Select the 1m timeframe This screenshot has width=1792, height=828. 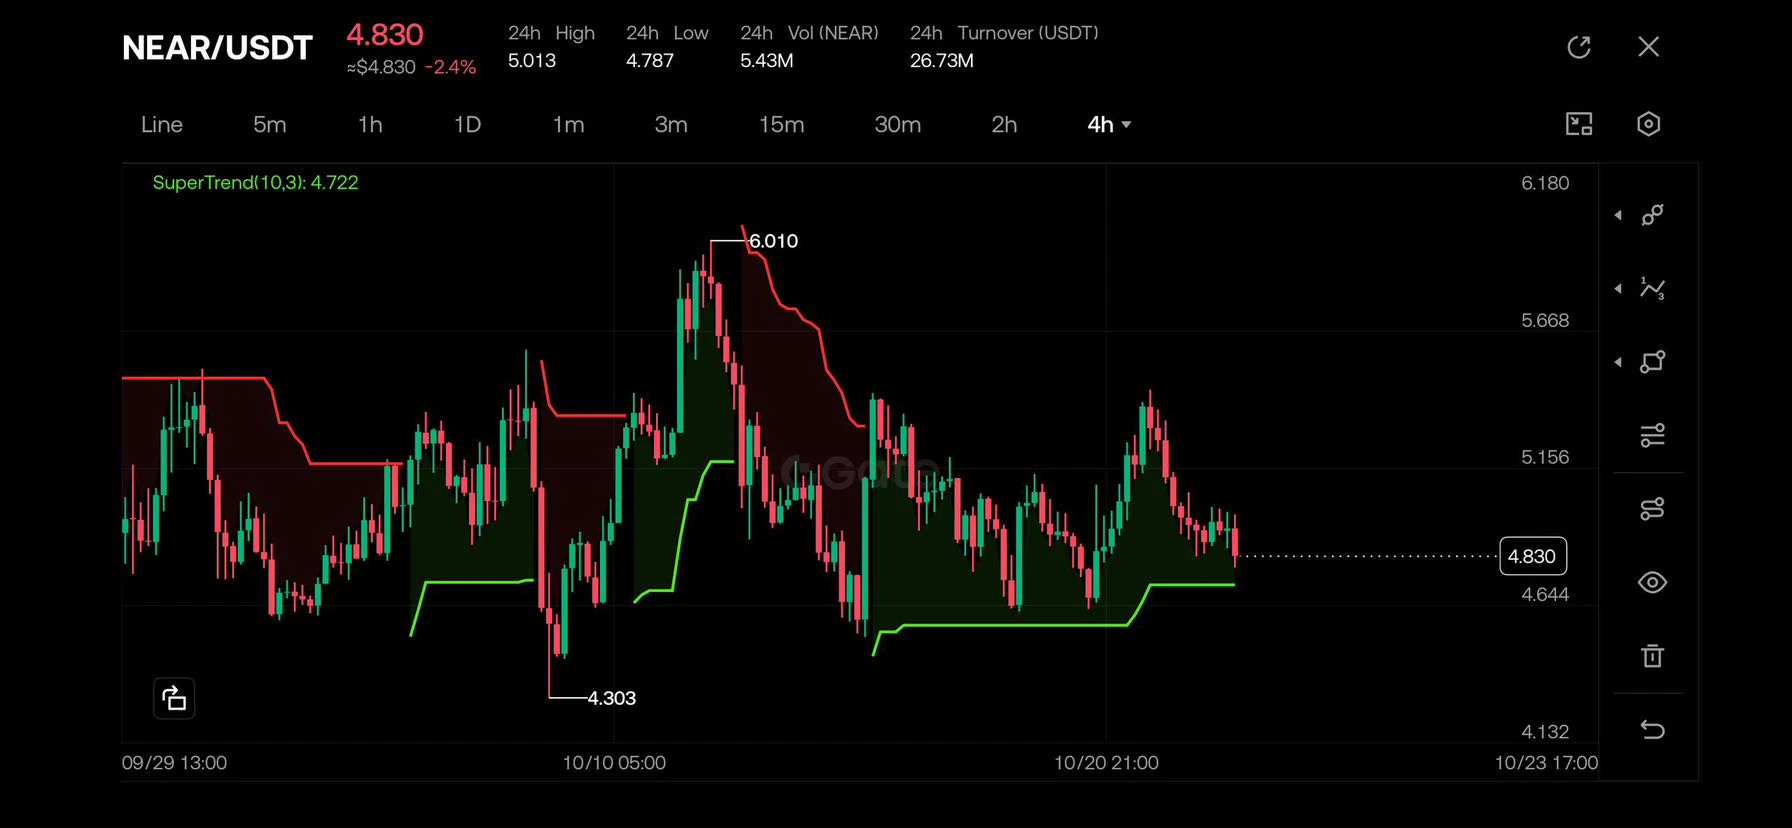click(568, 124)
